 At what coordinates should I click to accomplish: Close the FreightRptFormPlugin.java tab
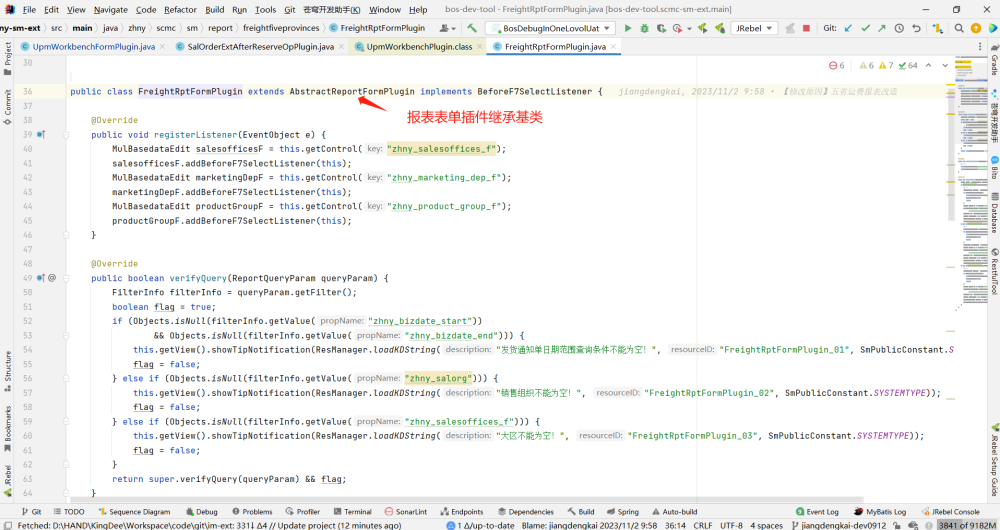[614, 47]
